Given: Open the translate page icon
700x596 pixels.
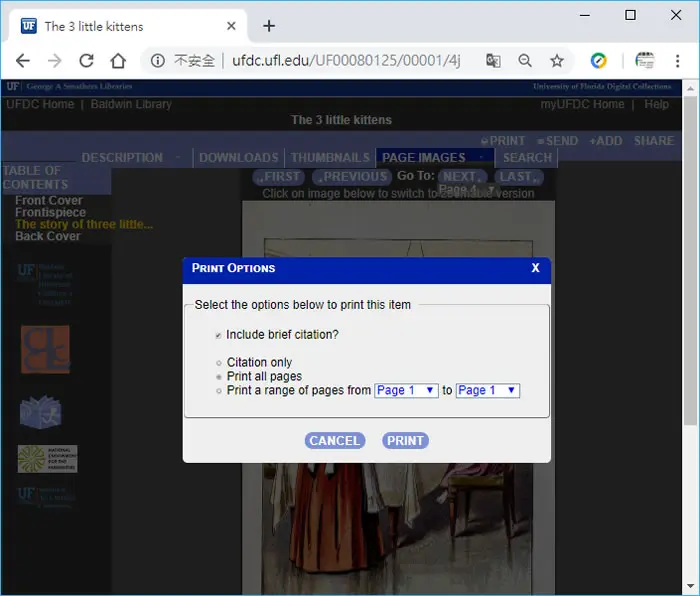Looking at the screenshot, I should [x=493, y=60].
